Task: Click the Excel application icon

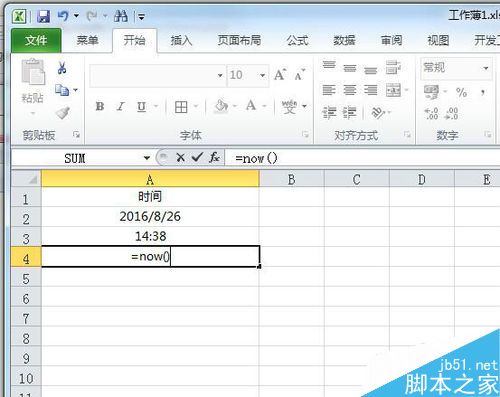Action: point(19,16)
